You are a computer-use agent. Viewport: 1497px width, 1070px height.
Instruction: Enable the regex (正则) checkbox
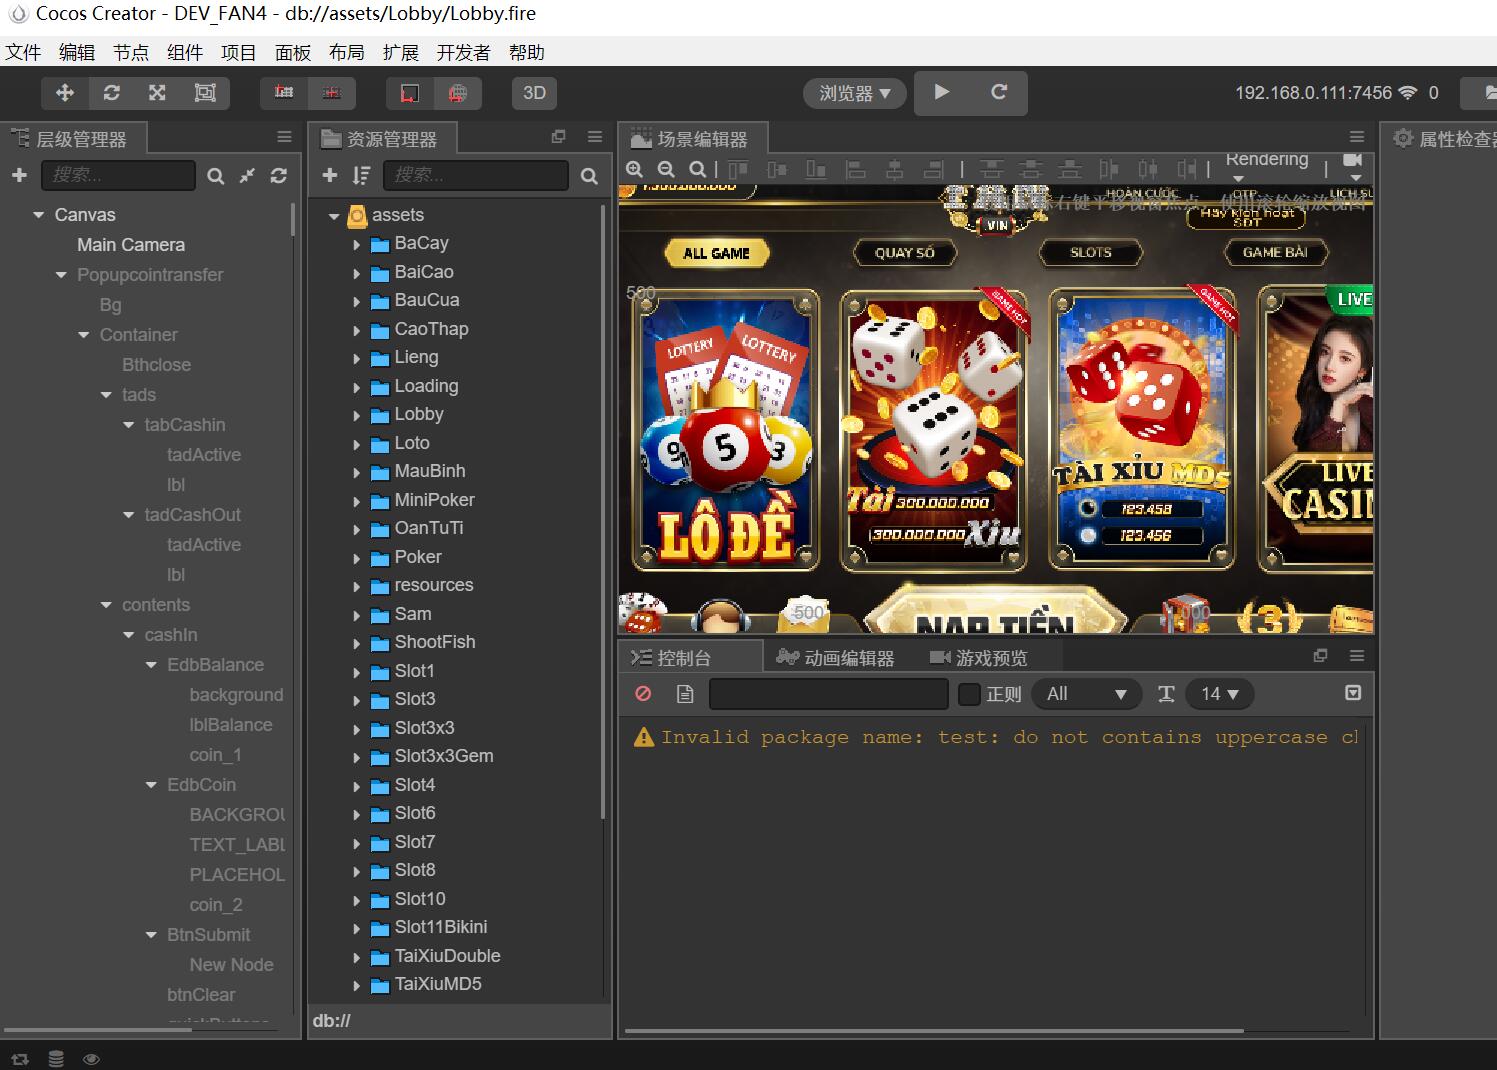[x=969, y=694]
